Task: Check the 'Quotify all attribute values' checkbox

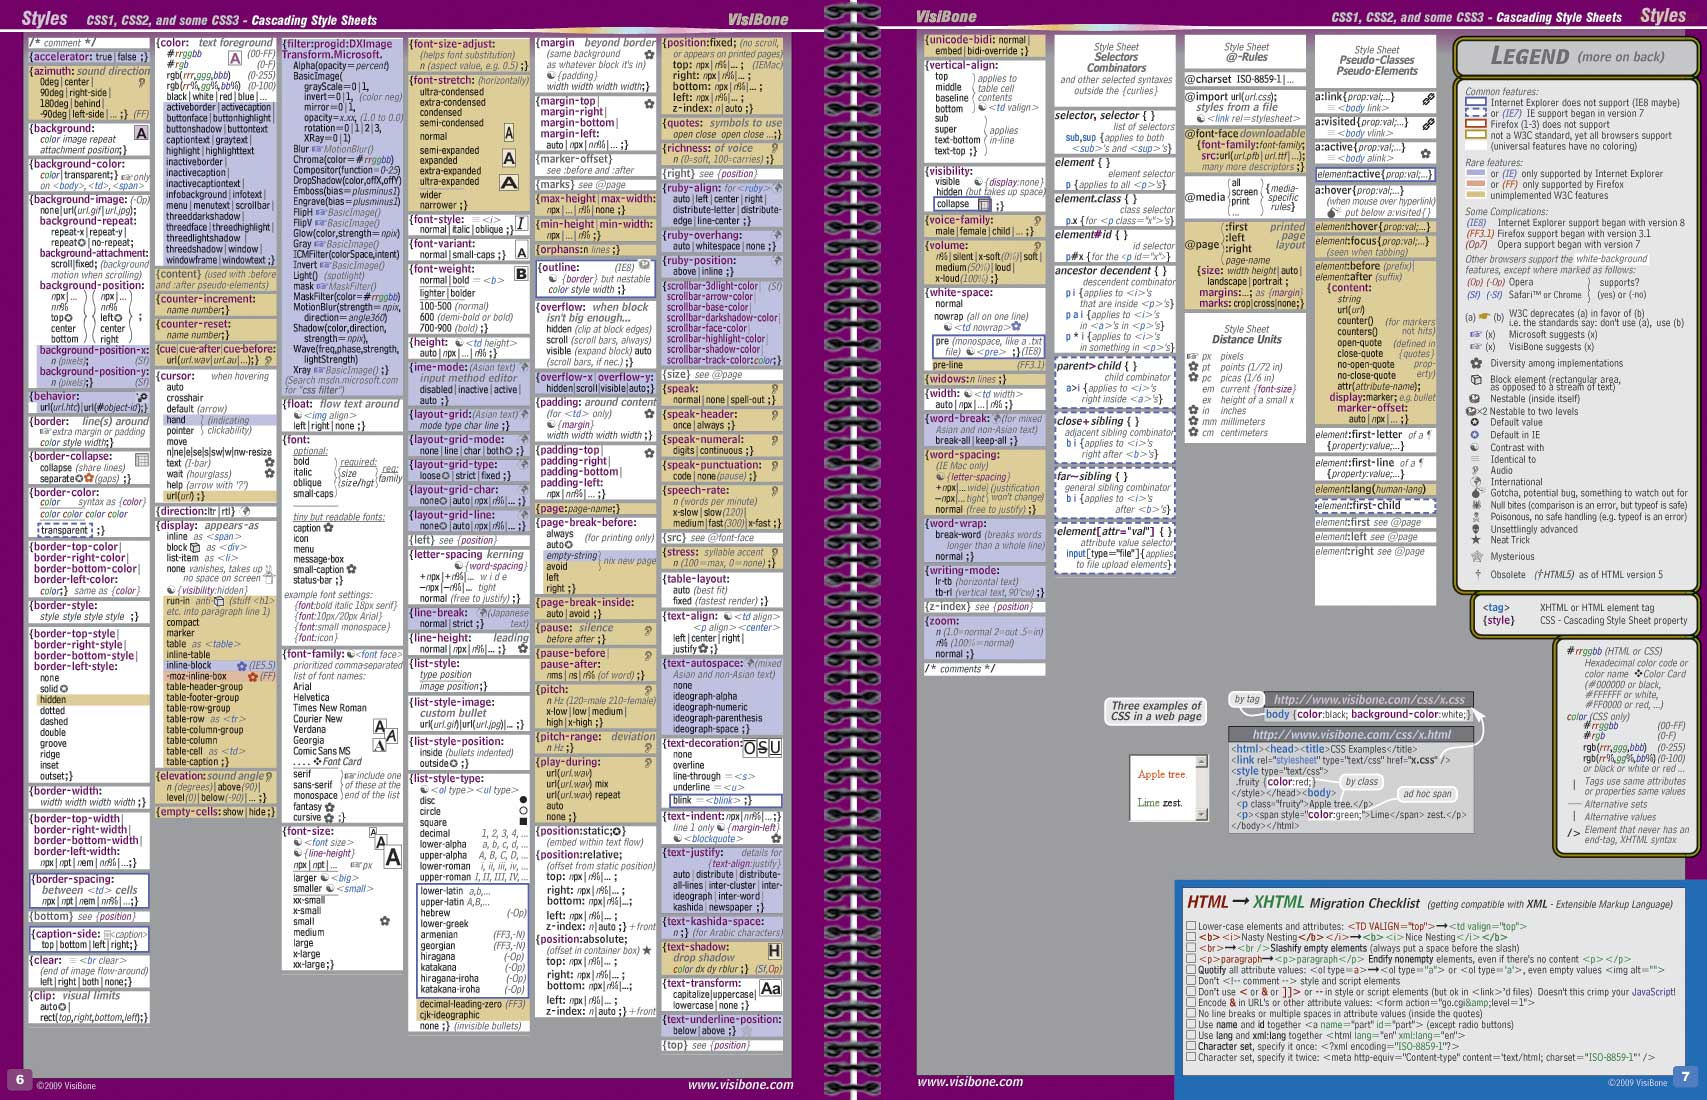Action: (x=1191, y=970)
